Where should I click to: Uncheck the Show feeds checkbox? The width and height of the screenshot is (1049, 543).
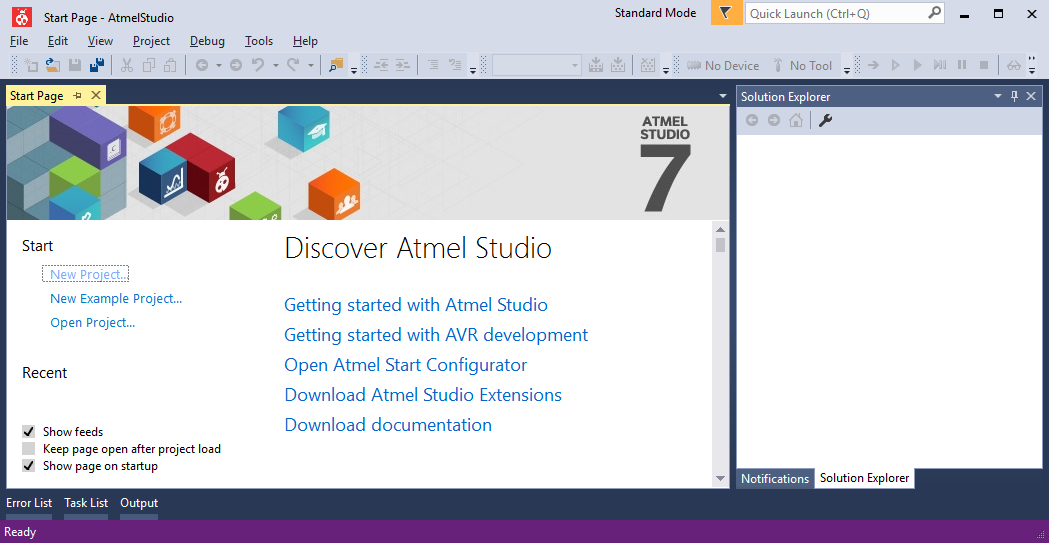[x=29, y=432]
